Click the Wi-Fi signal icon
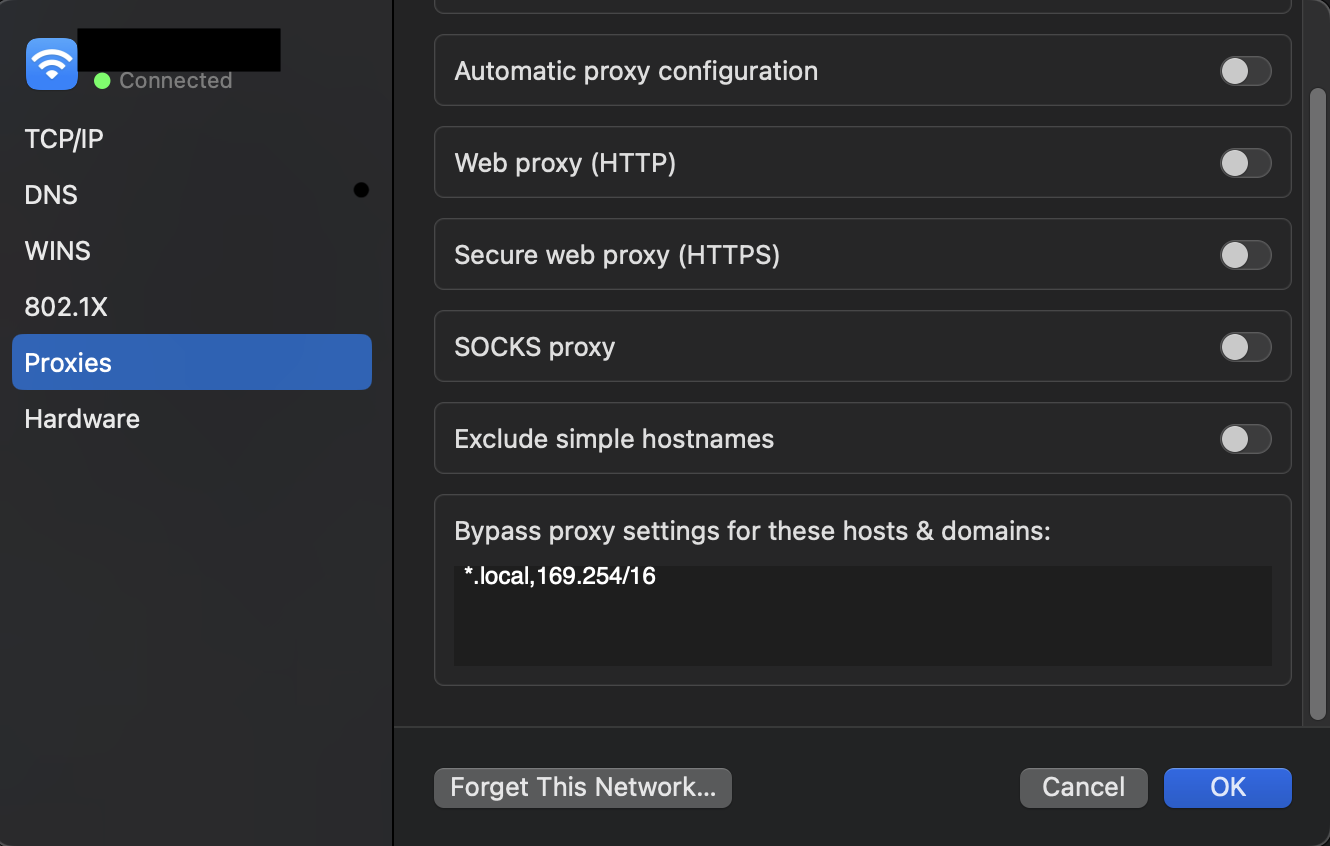 pos(51,63)
